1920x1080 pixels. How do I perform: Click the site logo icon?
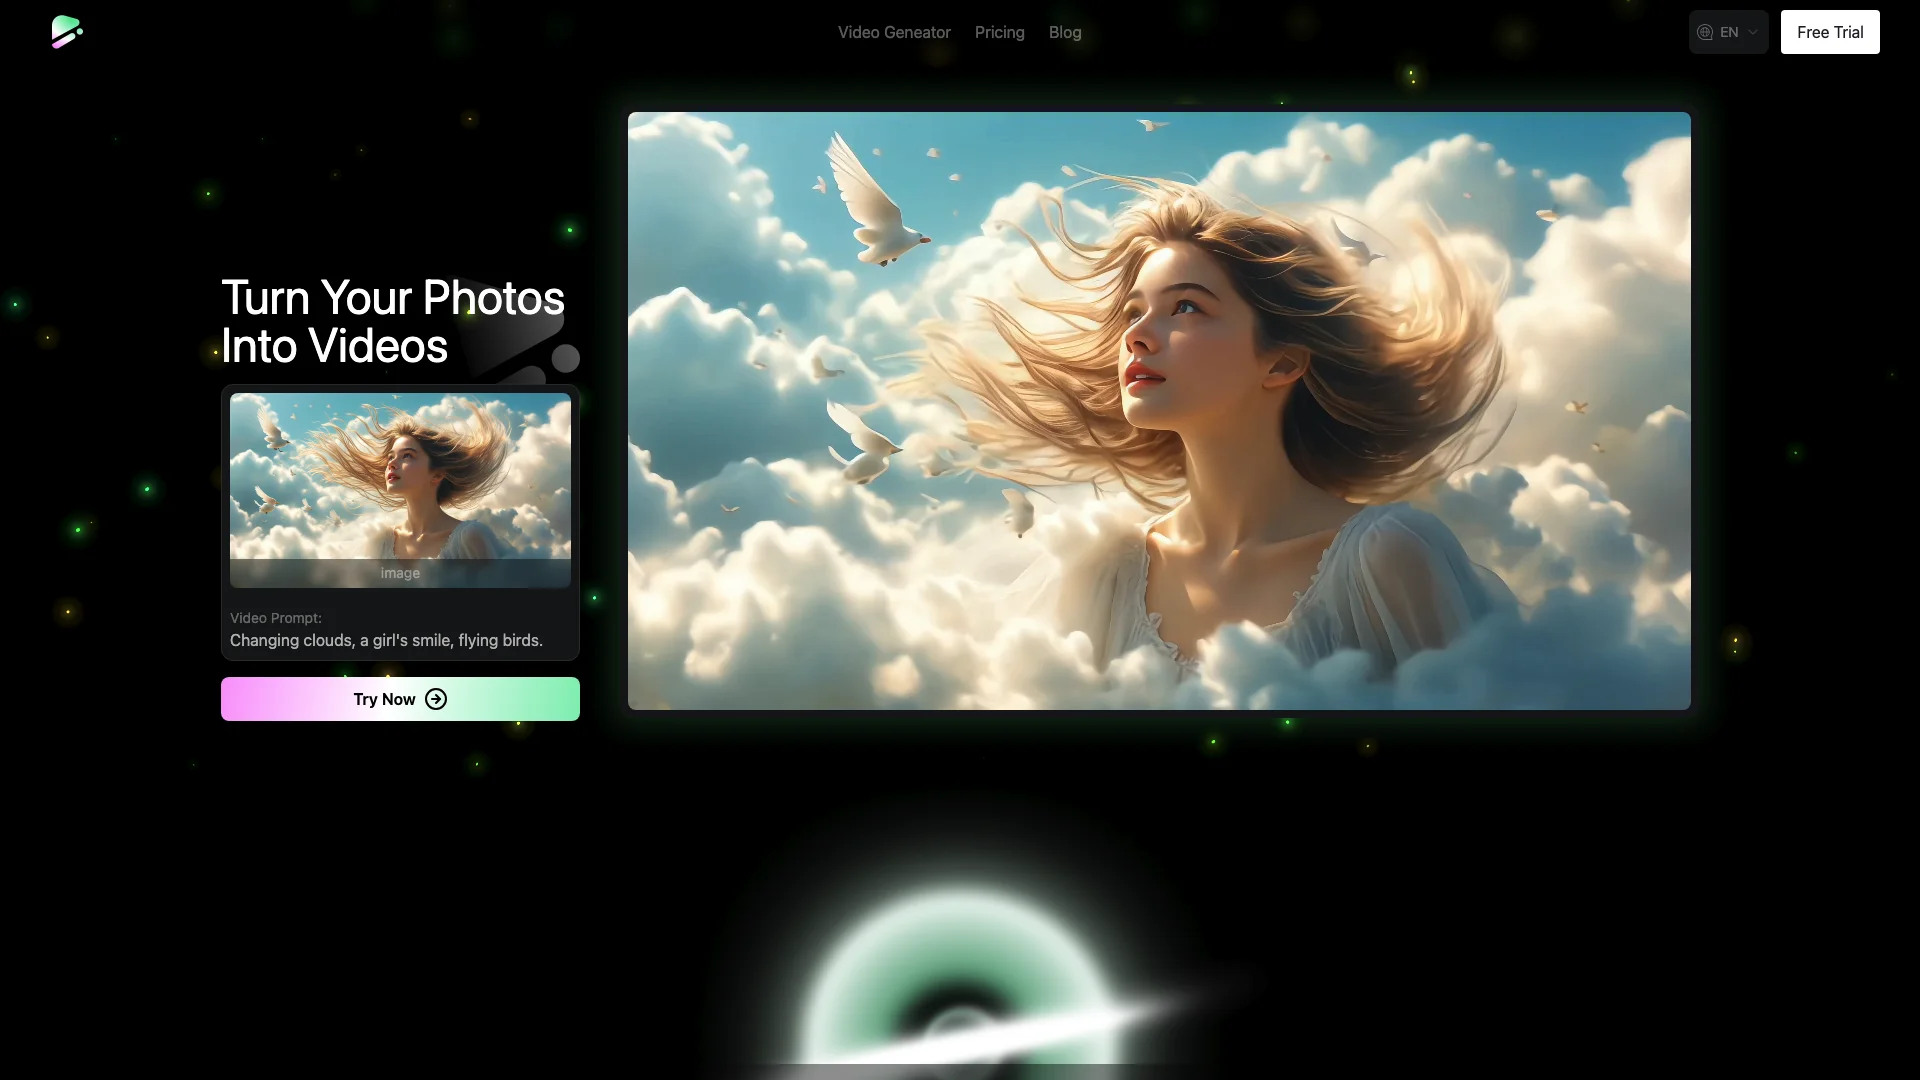tap(67, 32)
